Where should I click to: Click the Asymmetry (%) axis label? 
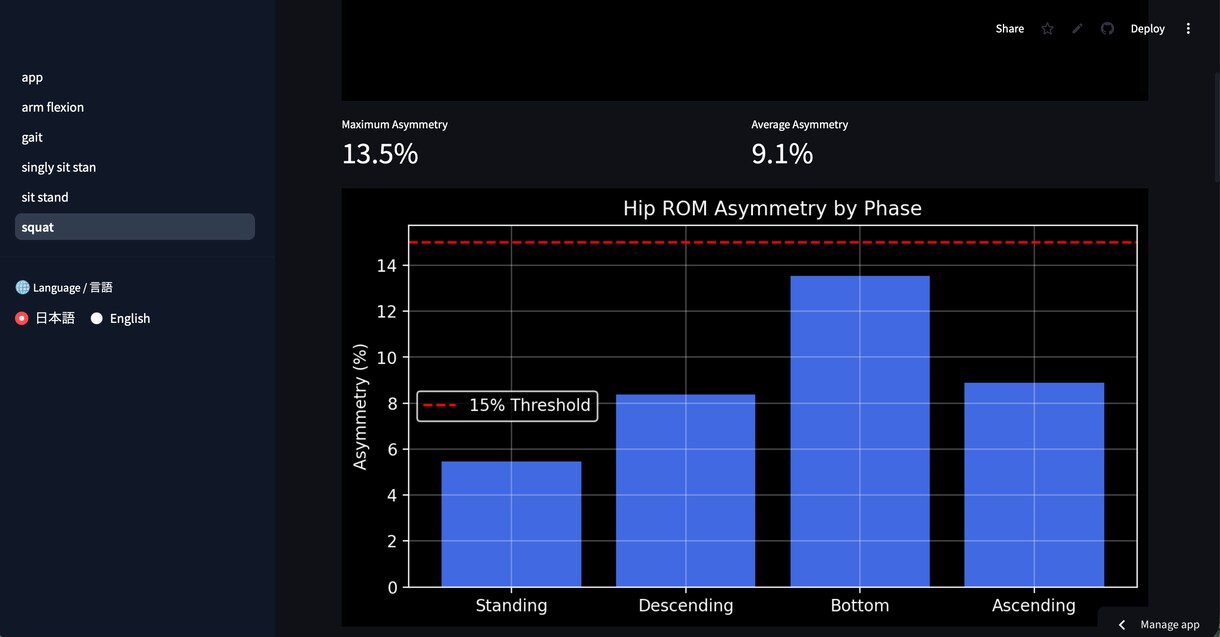pyautogui.click(x=361, y=406)
